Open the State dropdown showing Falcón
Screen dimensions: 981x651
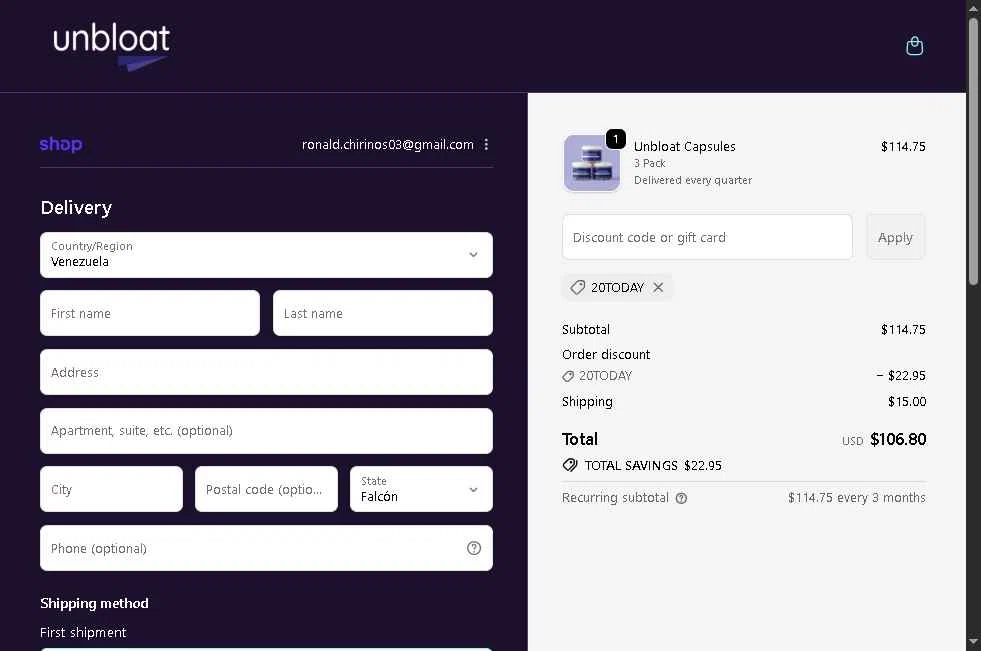421,489
